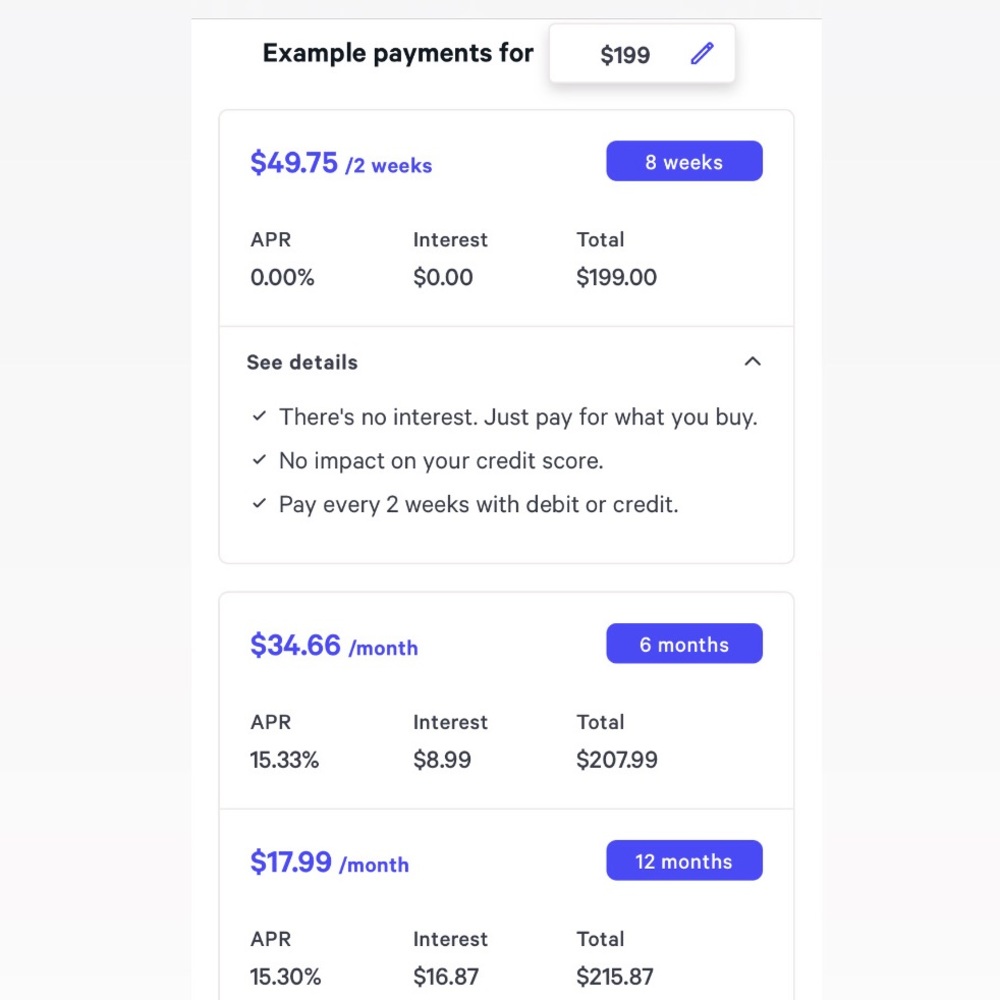Click the 0.00% APR value

click(x=282, y=277)
